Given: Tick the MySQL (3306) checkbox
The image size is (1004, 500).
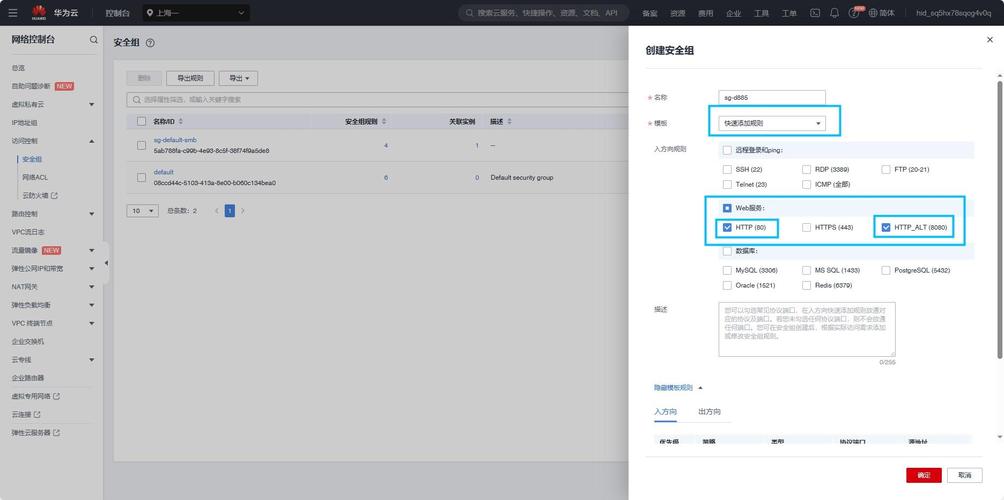Looking at the screenshot, I should pos(727,270).
